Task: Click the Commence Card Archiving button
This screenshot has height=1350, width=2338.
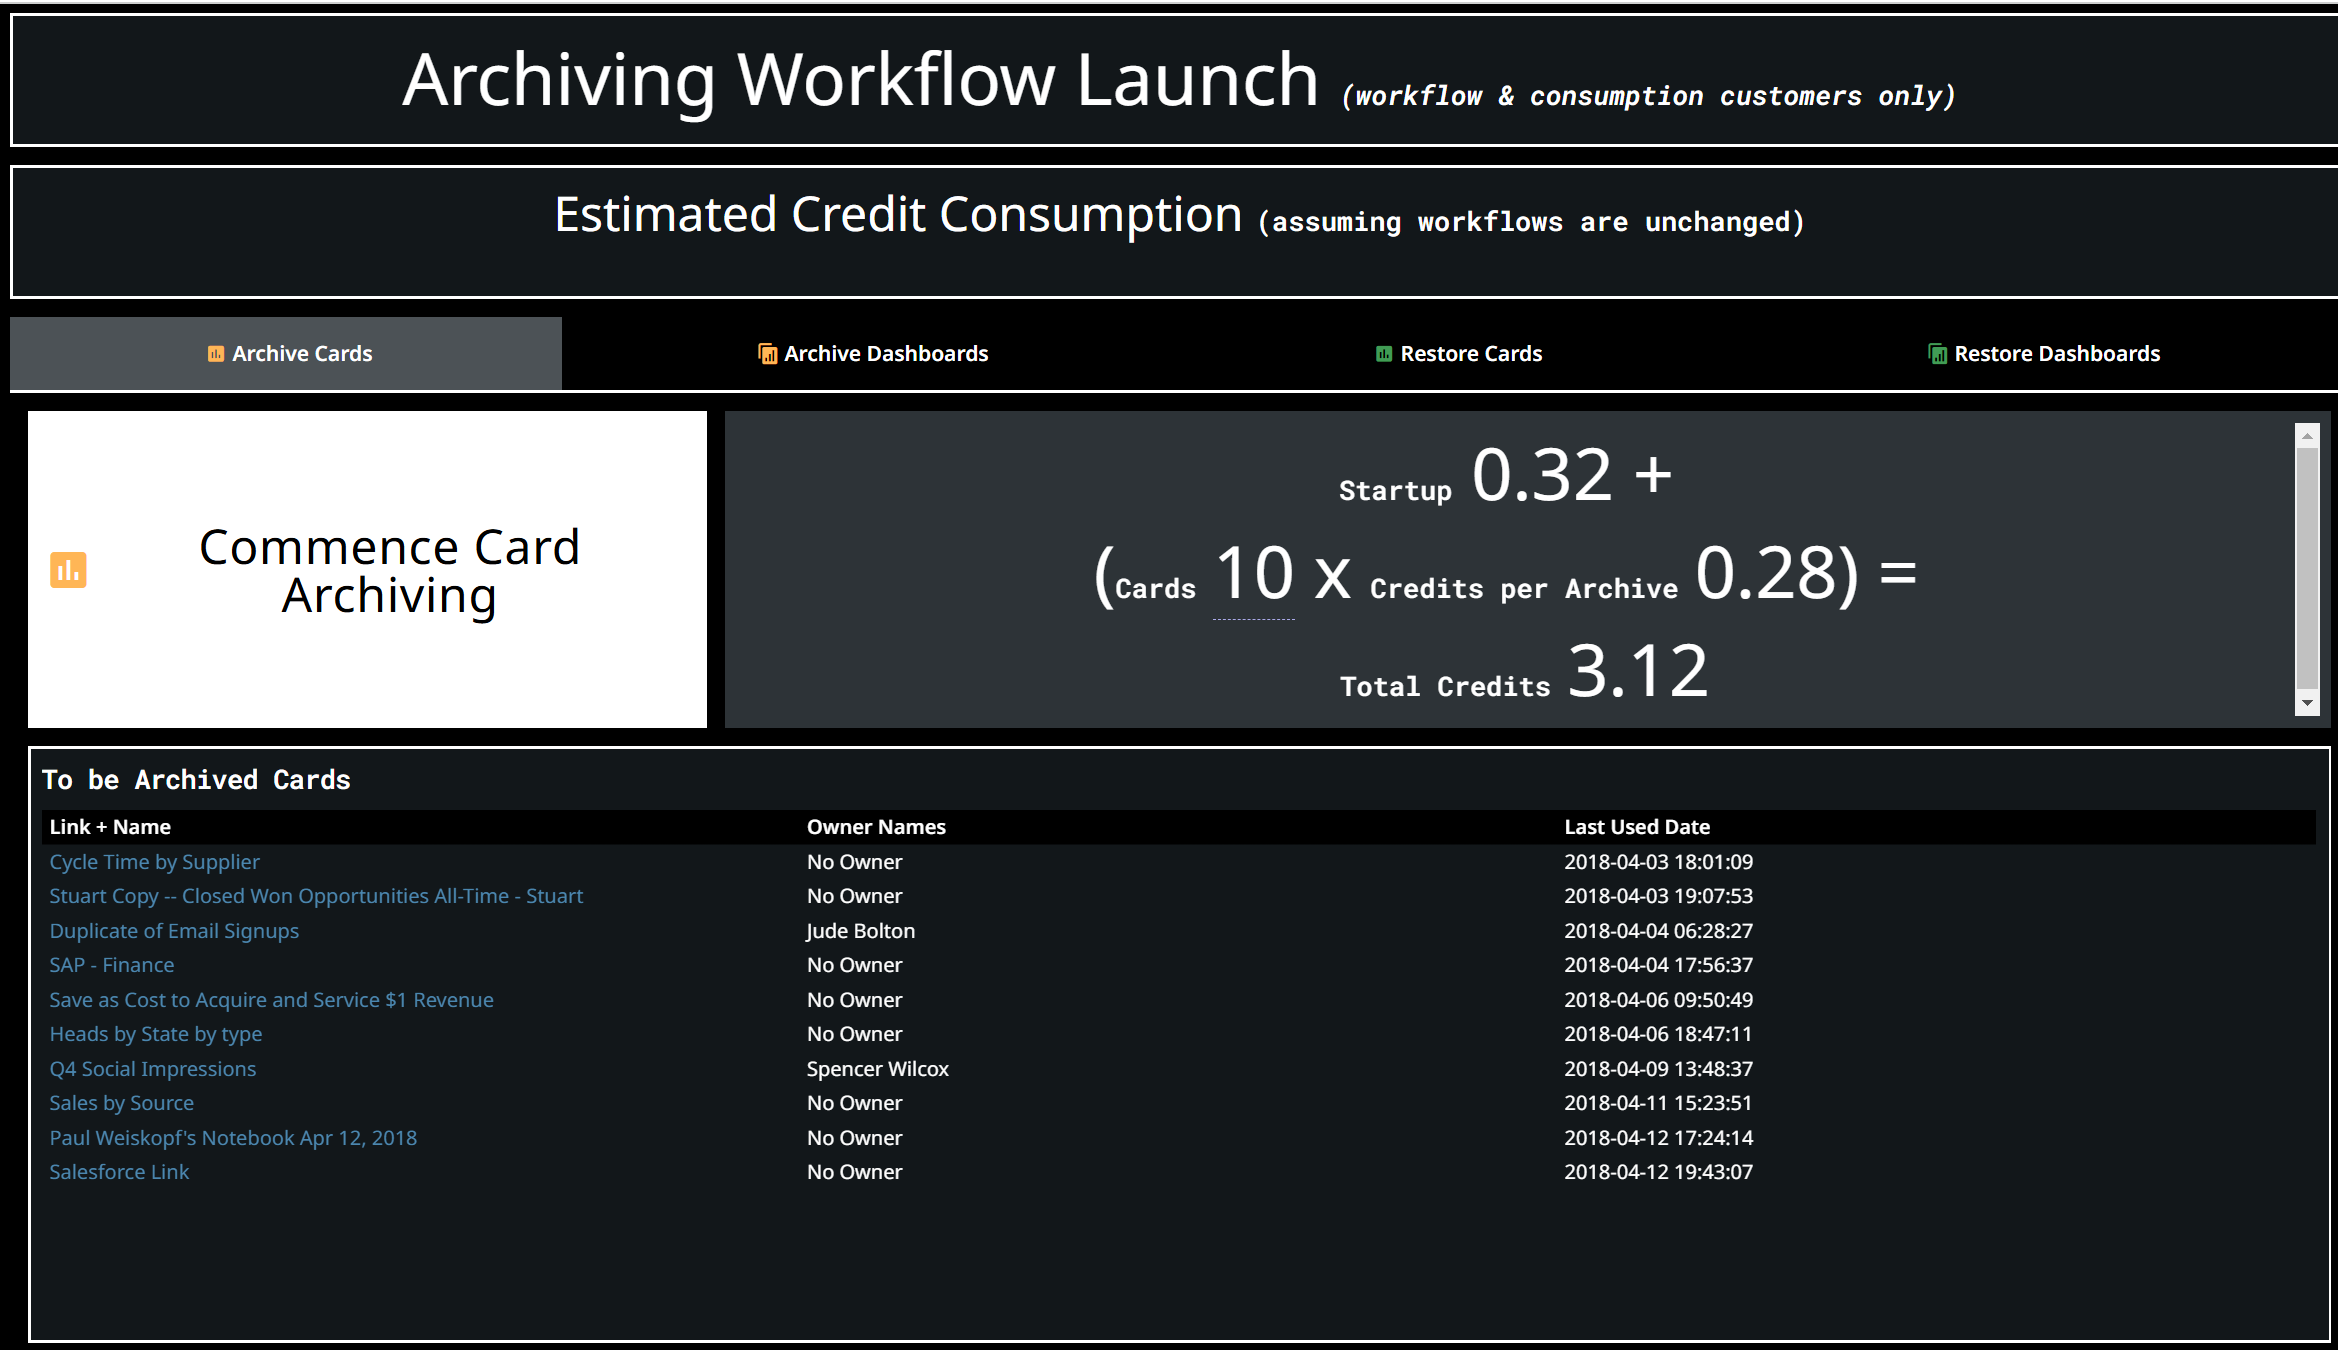Action: tap(367, 570)
